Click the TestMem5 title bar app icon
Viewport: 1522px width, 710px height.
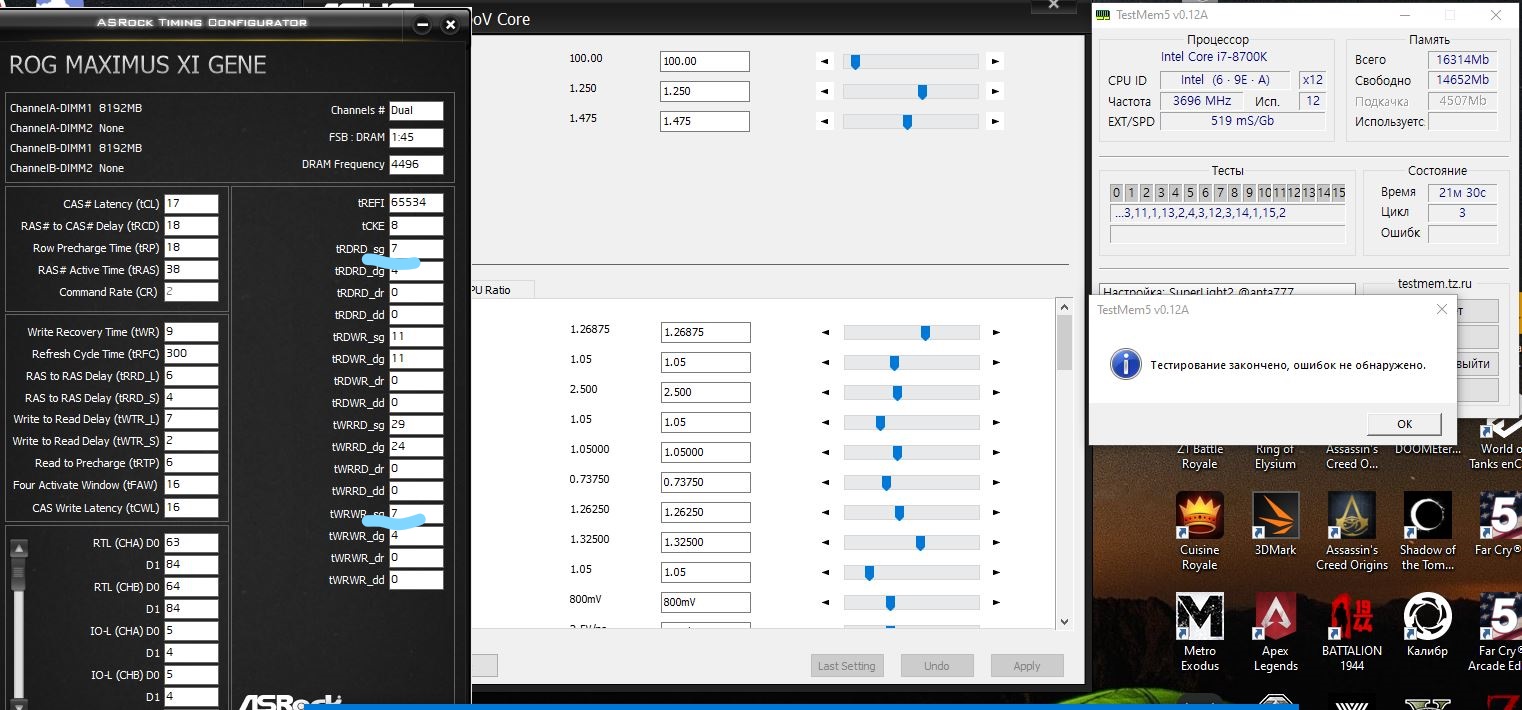(x=1103, y=15)
